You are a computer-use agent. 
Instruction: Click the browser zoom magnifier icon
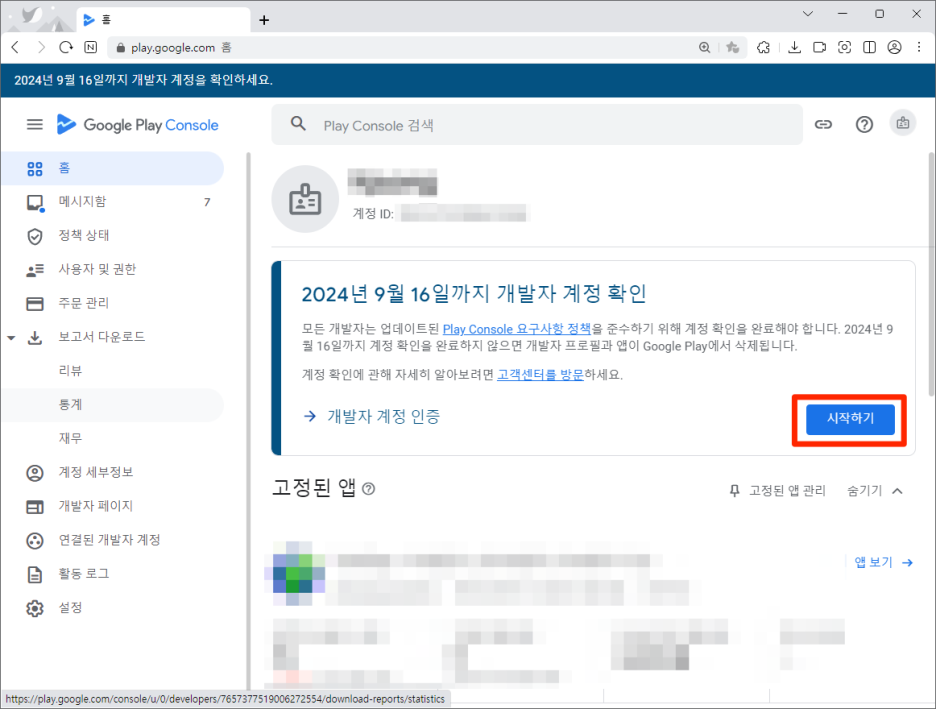[704, 47]
